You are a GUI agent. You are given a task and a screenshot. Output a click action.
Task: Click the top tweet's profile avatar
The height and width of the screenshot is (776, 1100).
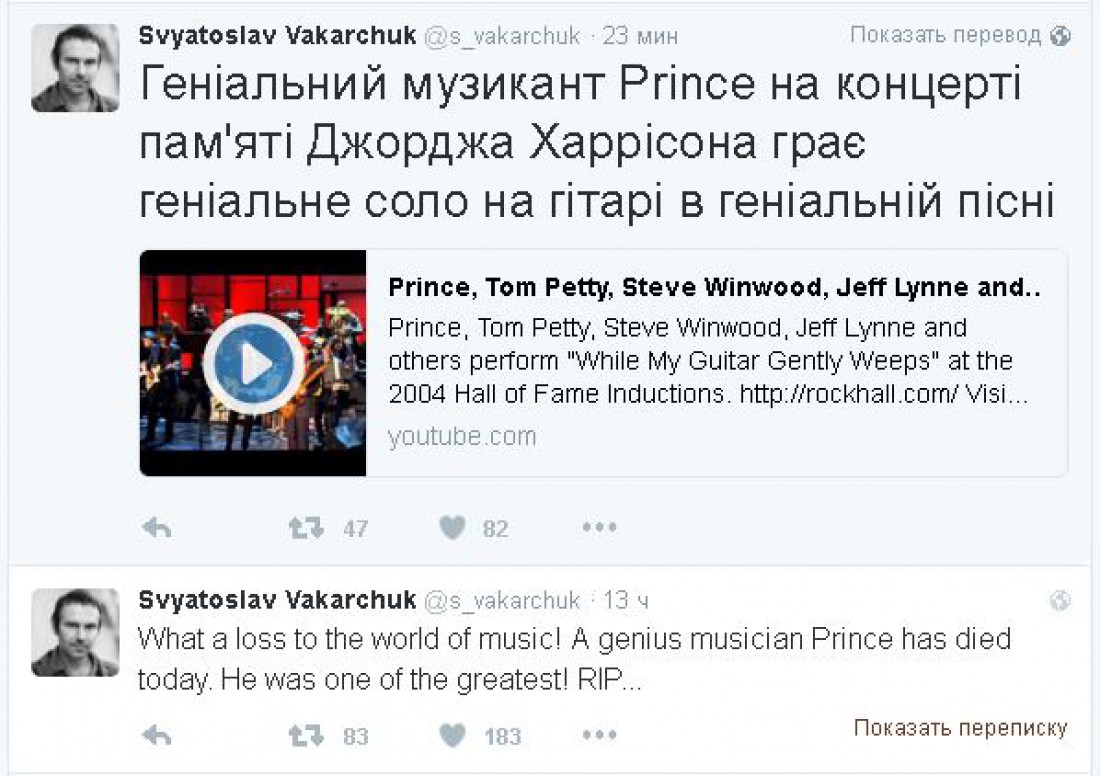pyautogui.click(x=75, y=68)
